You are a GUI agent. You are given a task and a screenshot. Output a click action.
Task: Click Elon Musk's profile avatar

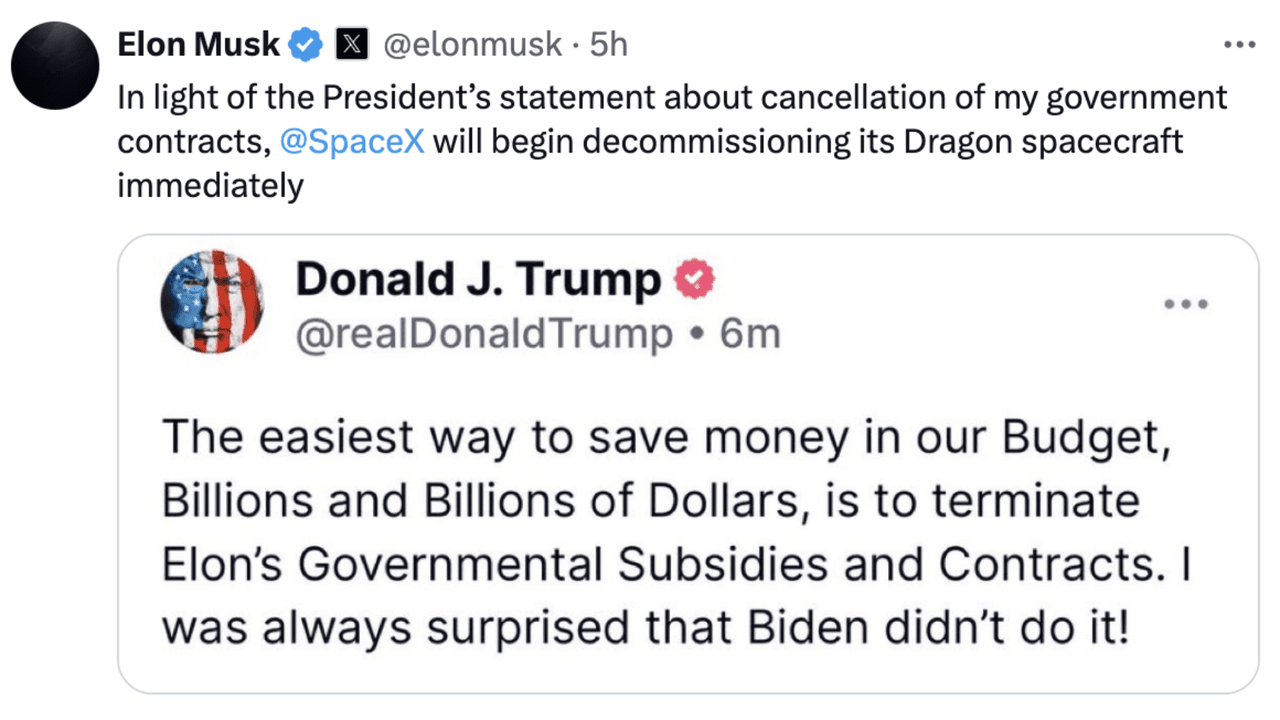tap(55, 64)
